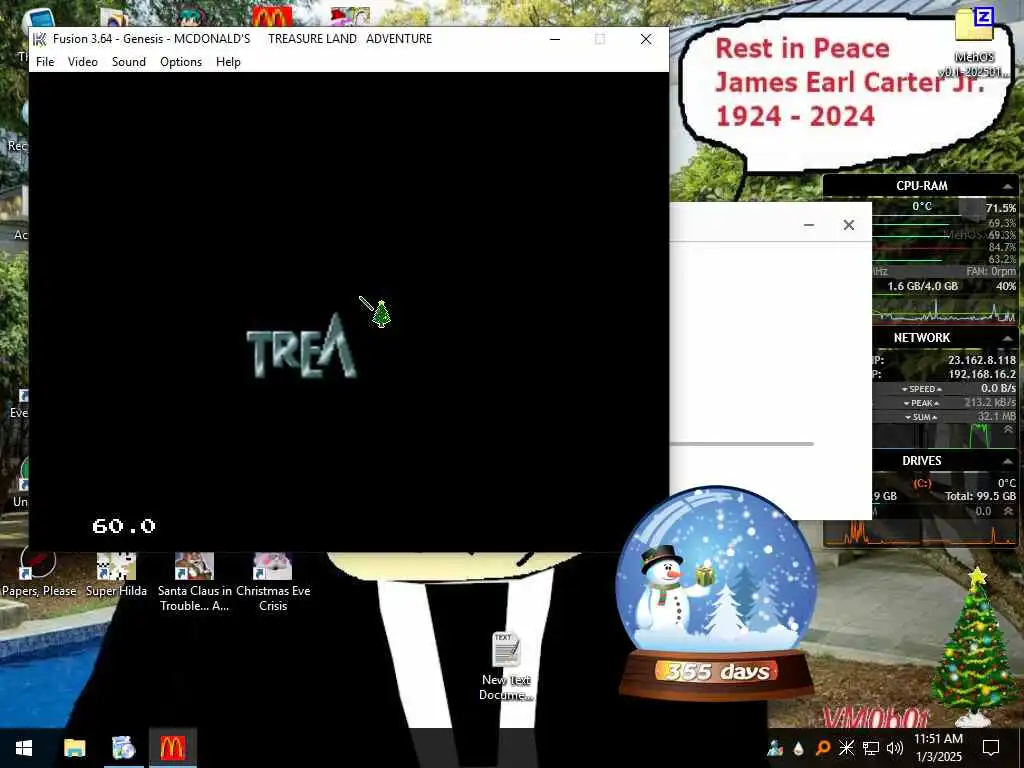Open the Help menu in Fusion
This screenshot has width=1024, height=768.
coord(228,61)
